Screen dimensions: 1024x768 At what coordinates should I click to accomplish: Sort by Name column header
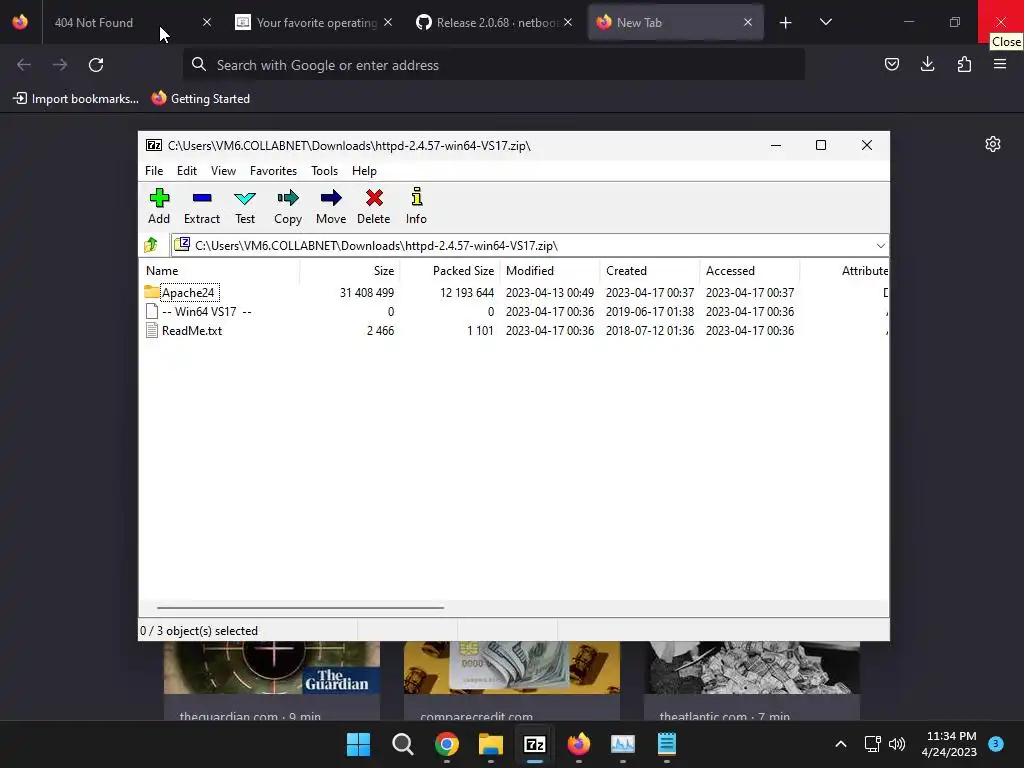[x=220, y=270]
